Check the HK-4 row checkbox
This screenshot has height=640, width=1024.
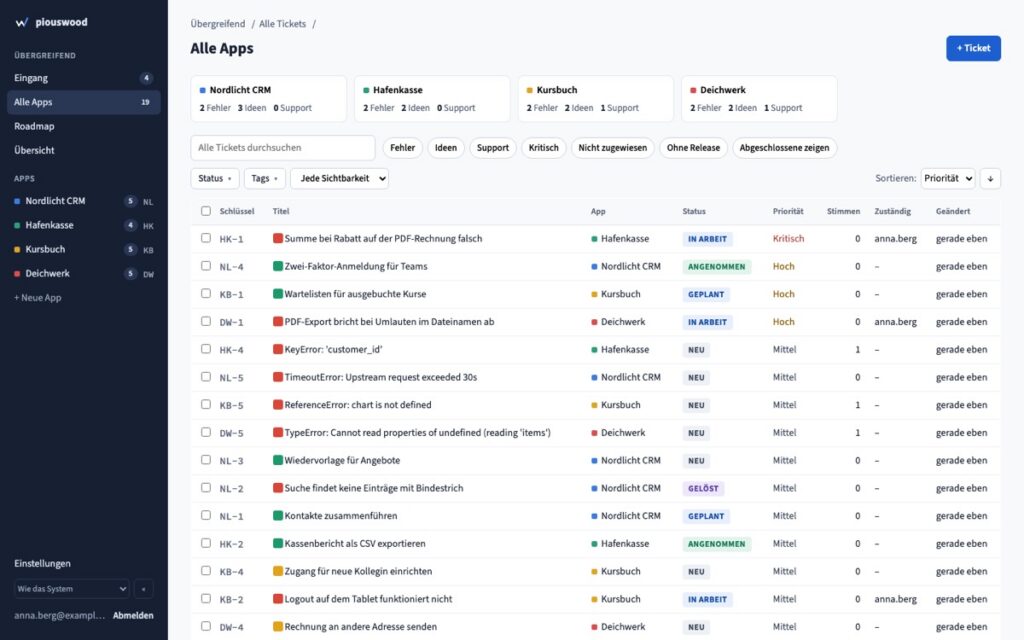[206, 349]
